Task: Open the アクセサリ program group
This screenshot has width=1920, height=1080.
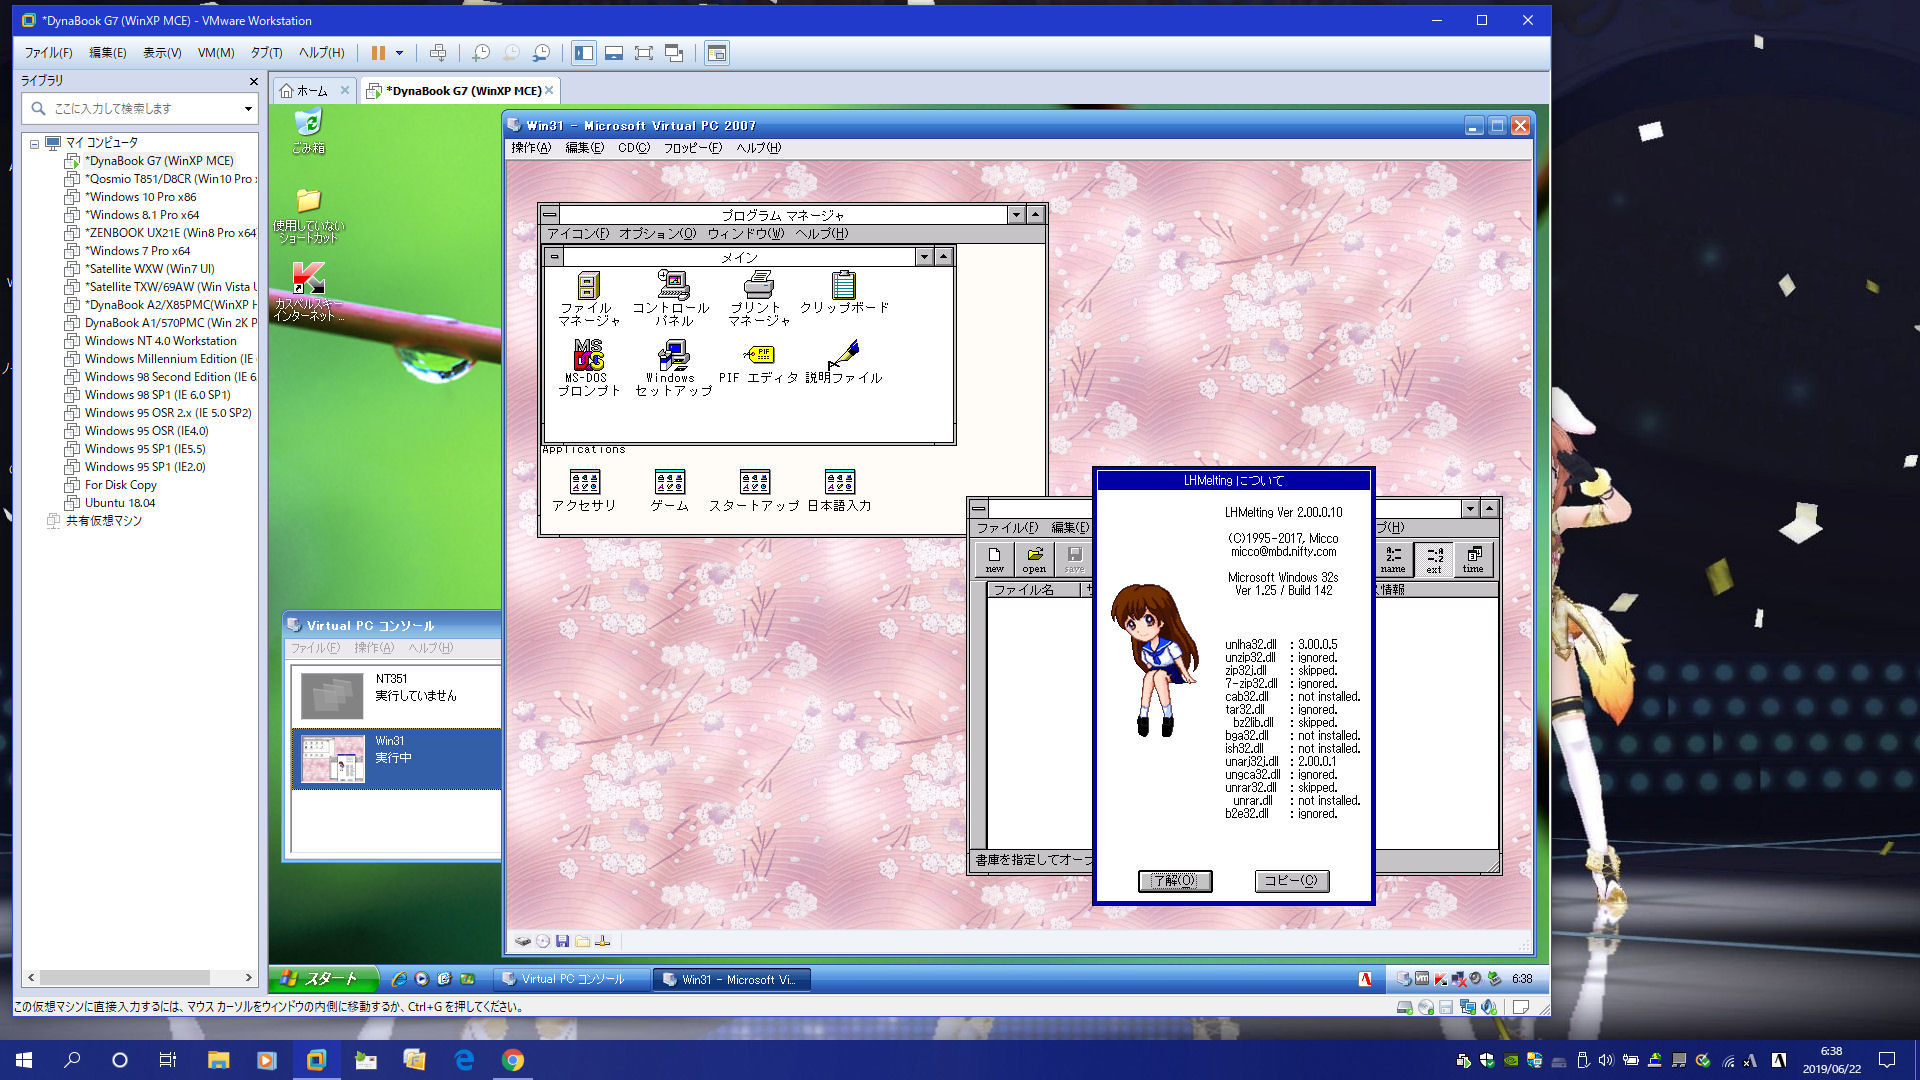Action: [584, 491]
